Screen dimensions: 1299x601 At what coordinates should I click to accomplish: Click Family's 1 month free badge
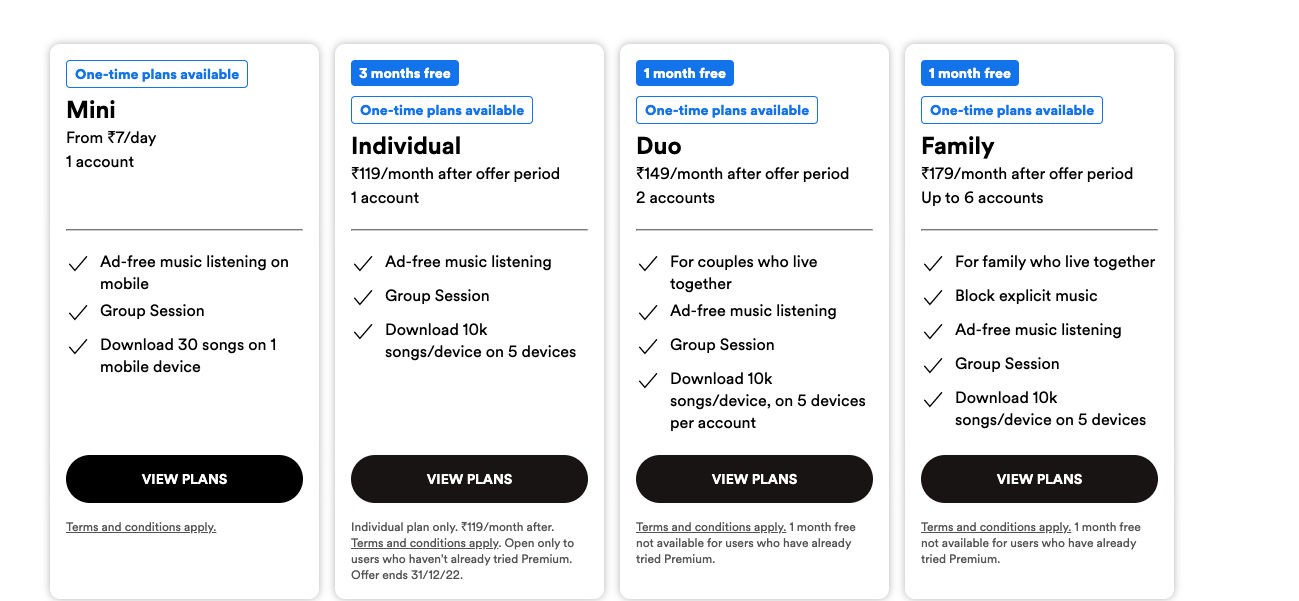click(970, 73)
